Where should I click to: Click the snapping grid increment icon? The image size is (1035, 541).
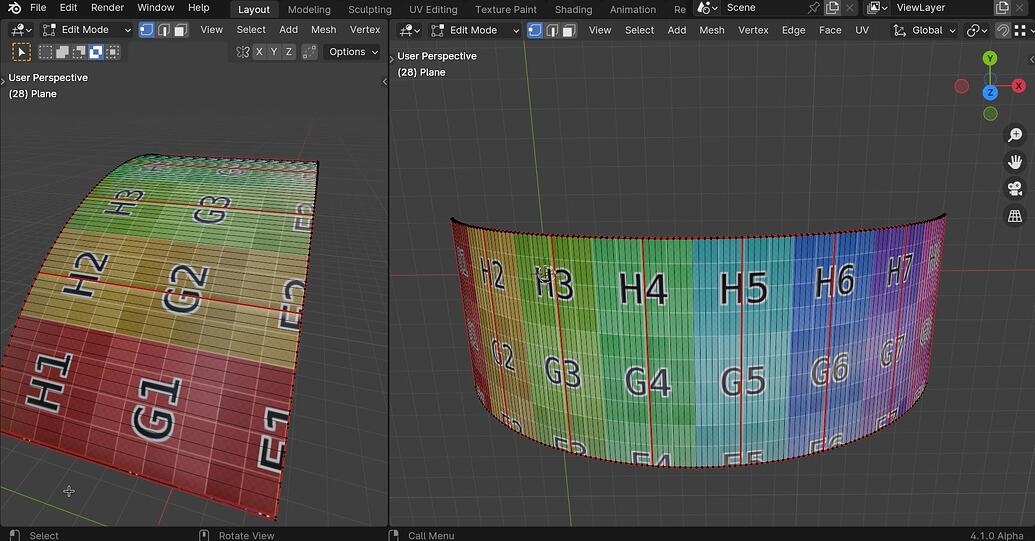1021,30
